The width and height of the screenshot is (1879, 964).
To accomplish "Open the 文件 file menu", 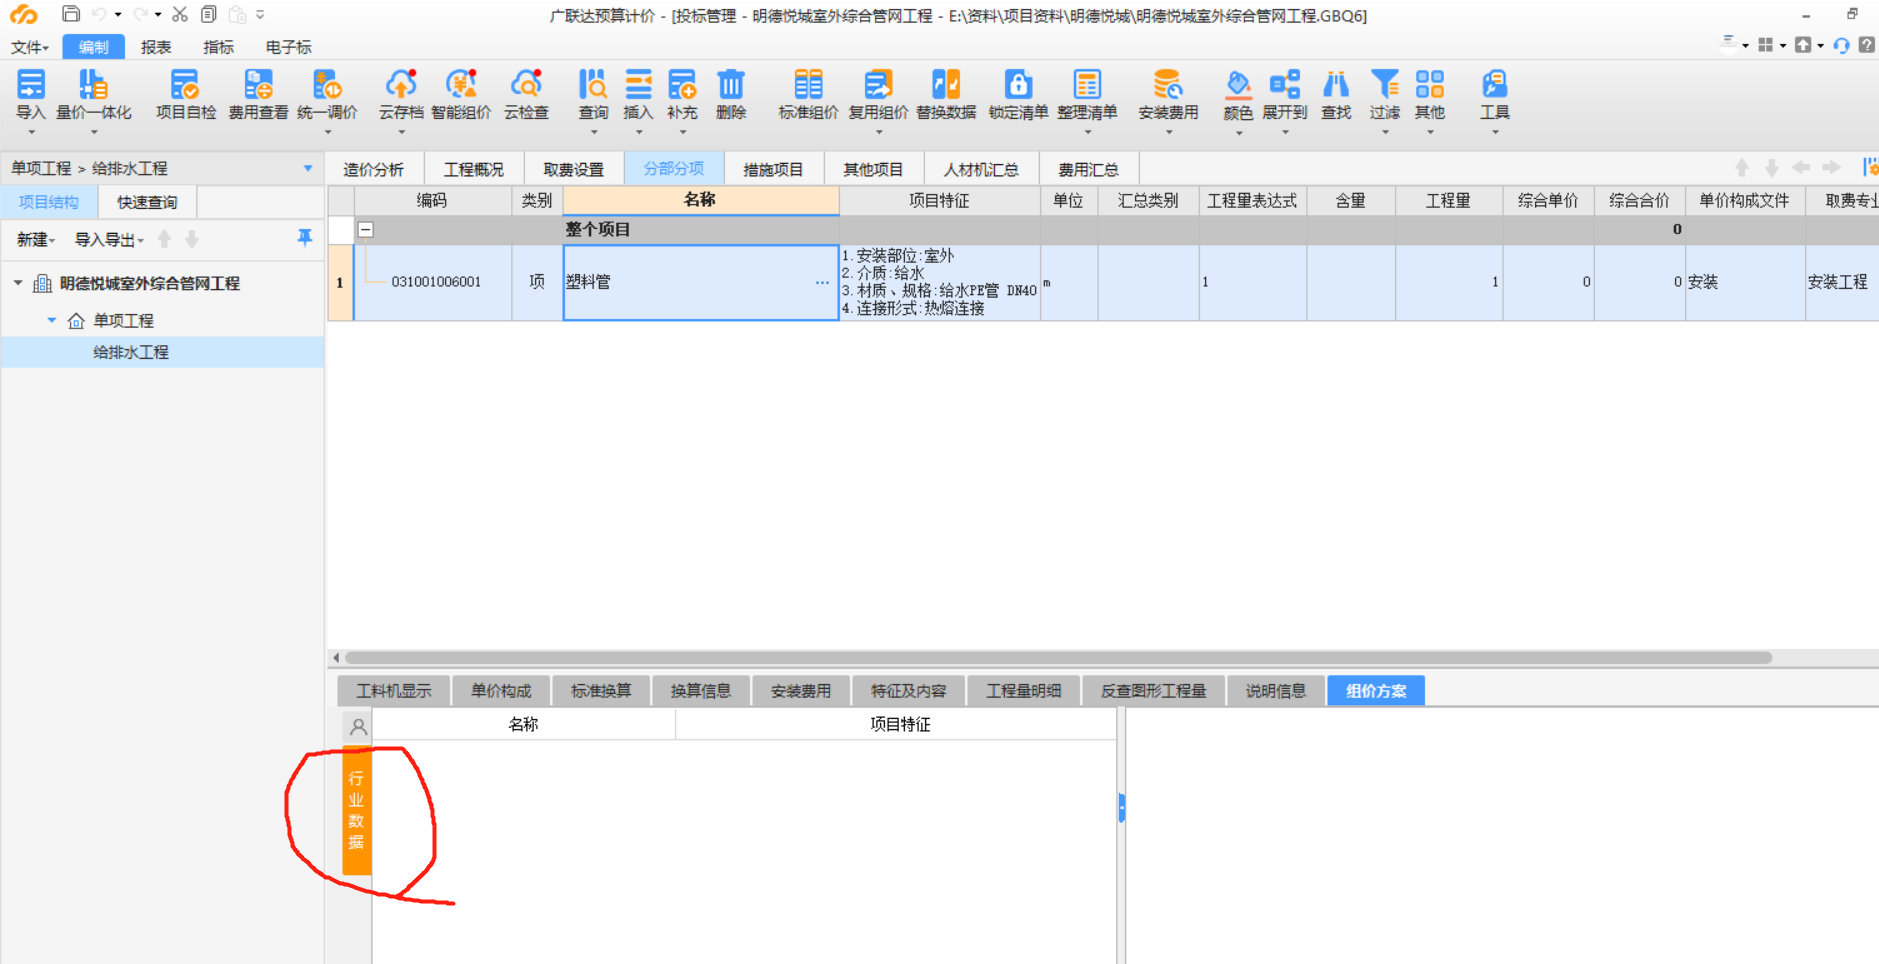I will coord(29,47).
